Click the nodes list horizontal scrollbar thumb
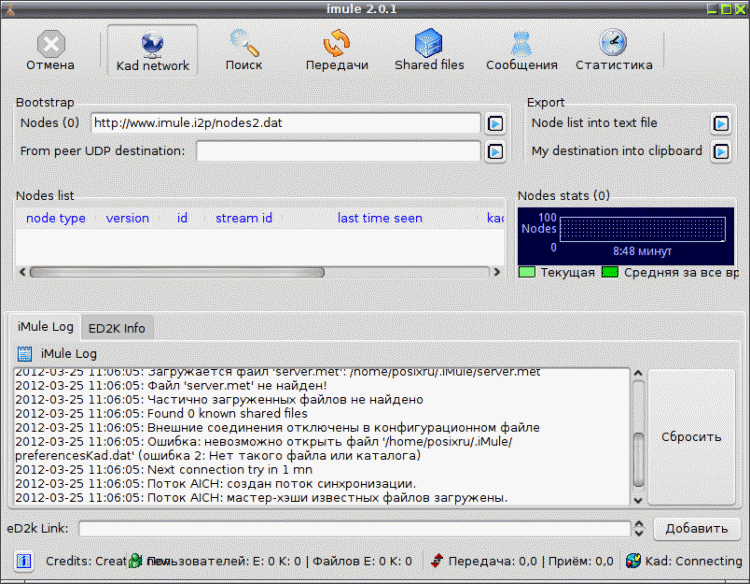This screenshot has width=750, height=584. [177, 273]
